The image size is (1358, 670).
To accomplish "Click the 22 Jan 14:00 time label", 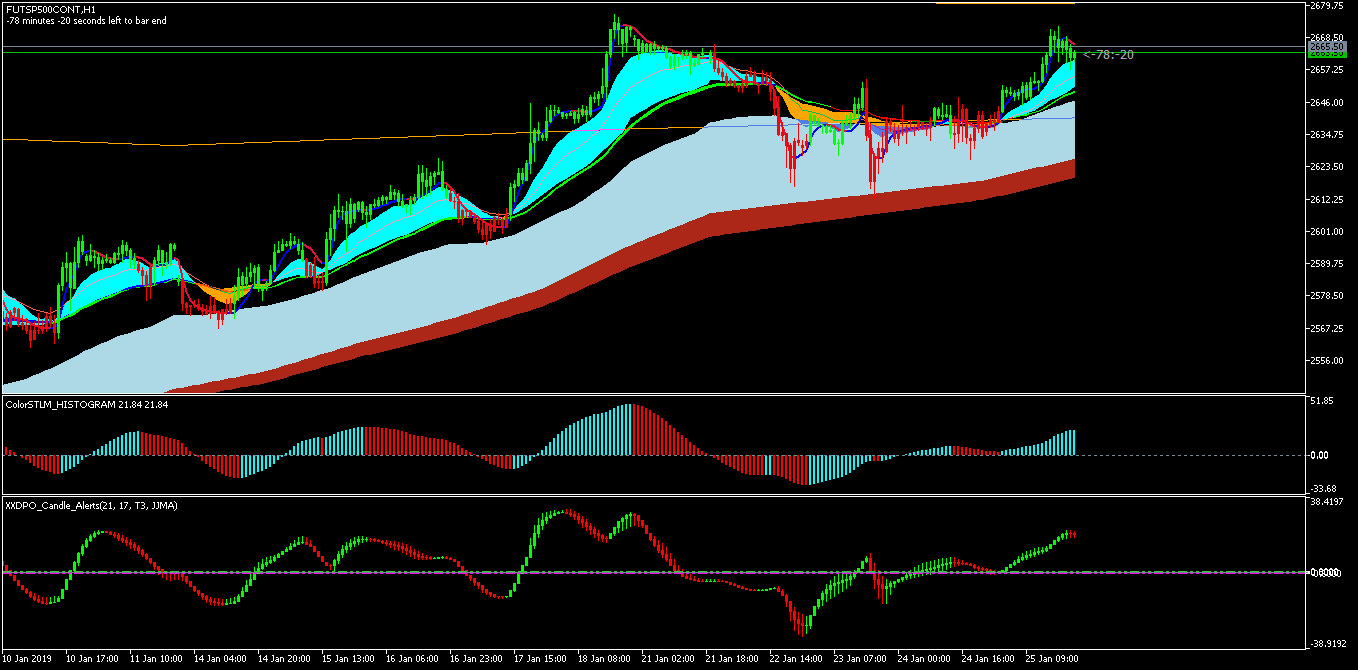I will coord(796,660).
